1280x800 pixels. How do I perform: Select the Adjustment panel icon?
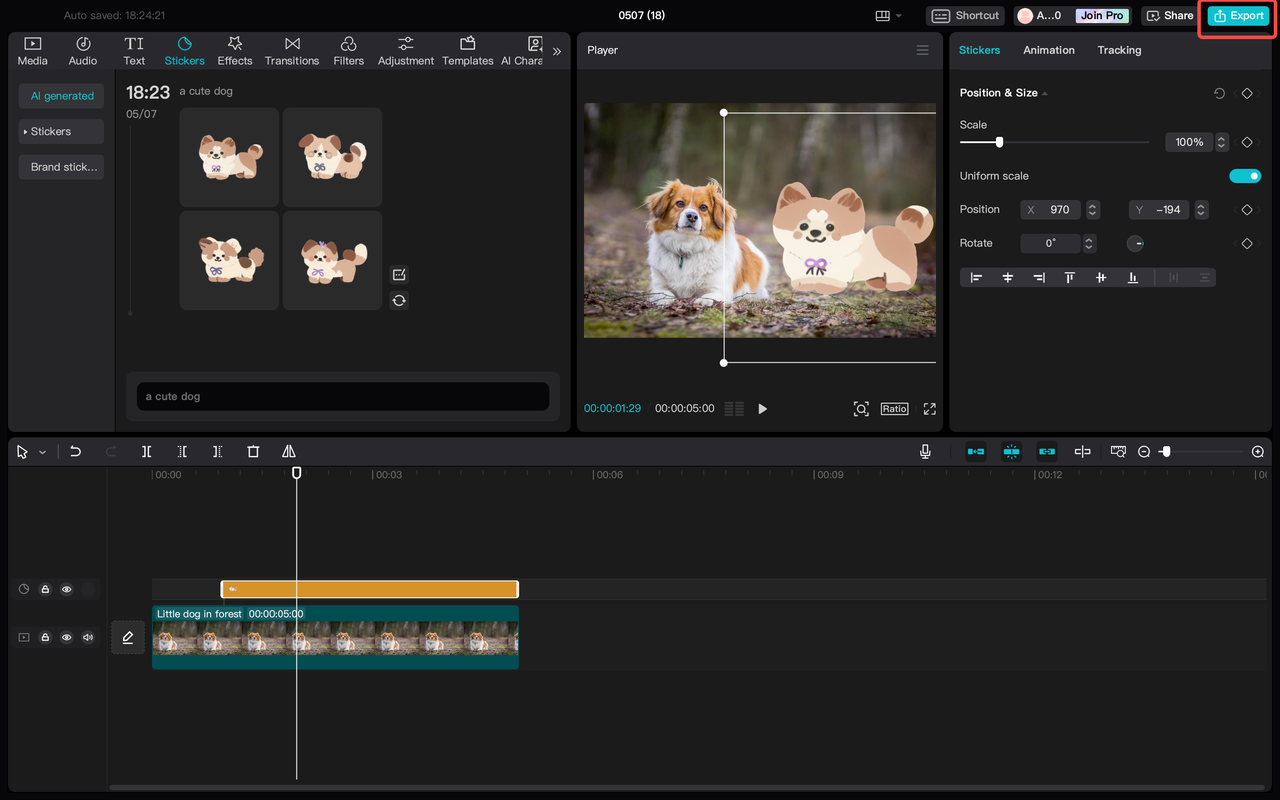pos(405,50)
